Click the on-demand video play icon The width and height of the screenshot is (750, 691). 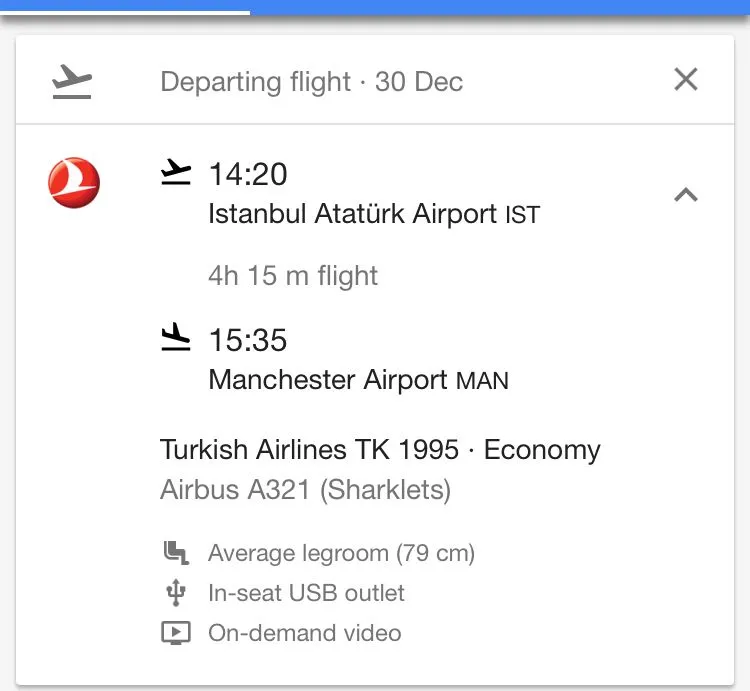pos(176,633)
